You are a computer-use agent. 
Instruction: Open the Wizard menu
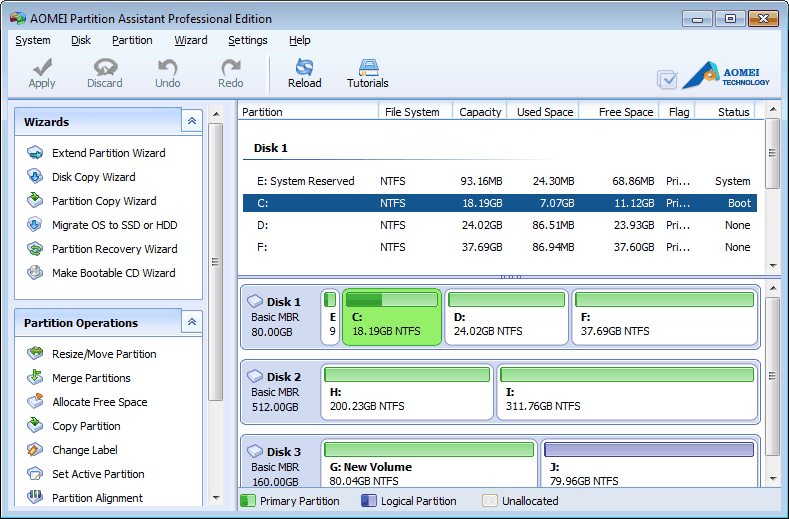191,40
